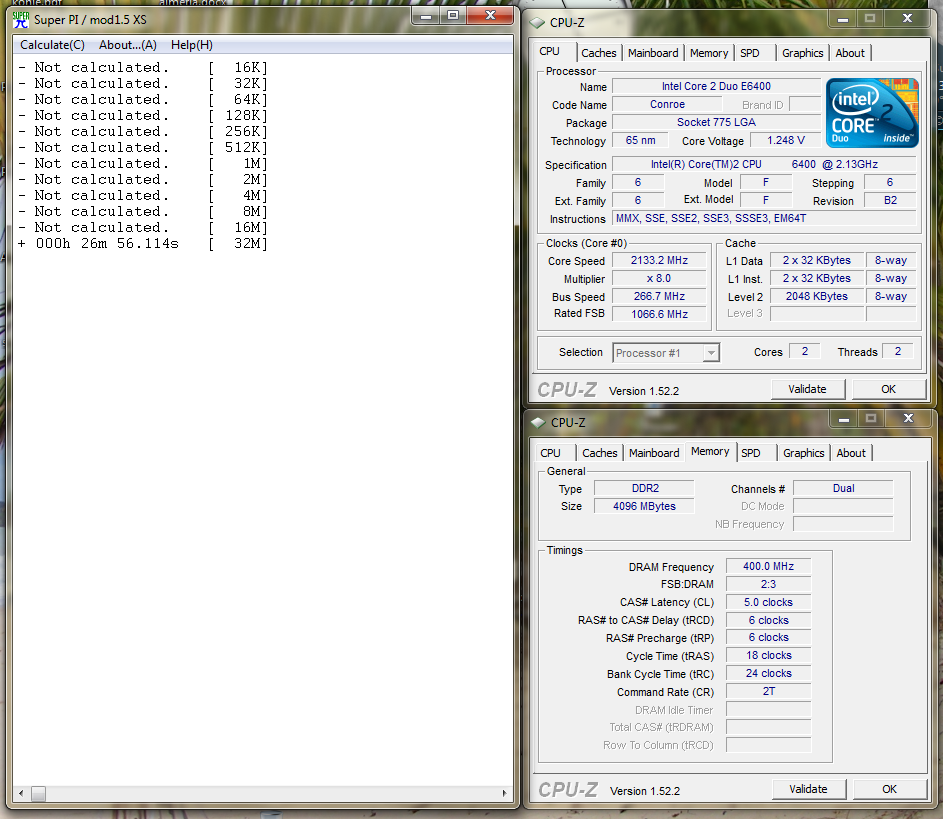The height and width of the screenshot is (819, 943).
Task: Open the About...(A) menu in Super PI
Action: [x=127, y=45]
